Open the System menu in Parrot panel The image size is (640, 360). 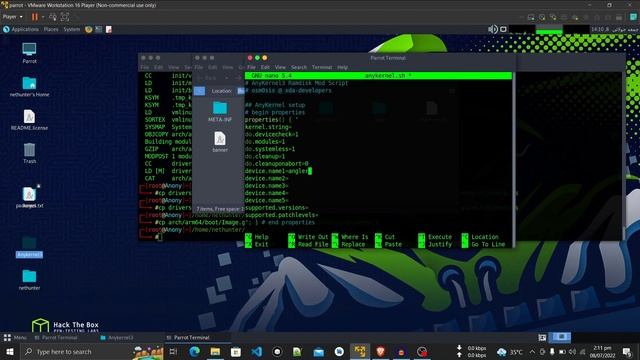coord(72,29)
